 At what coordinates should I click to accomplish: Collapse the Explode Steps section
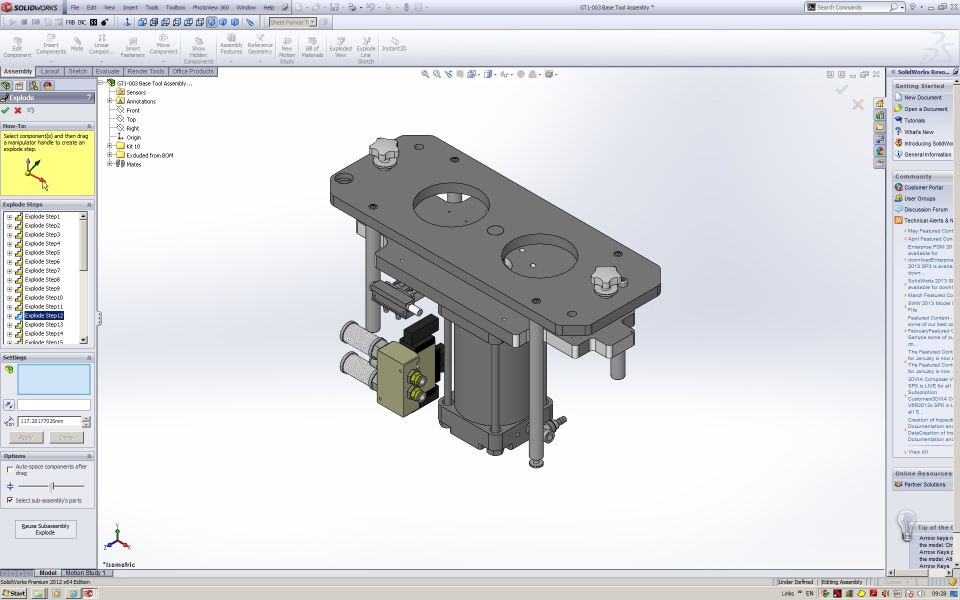tap(89, 204)
